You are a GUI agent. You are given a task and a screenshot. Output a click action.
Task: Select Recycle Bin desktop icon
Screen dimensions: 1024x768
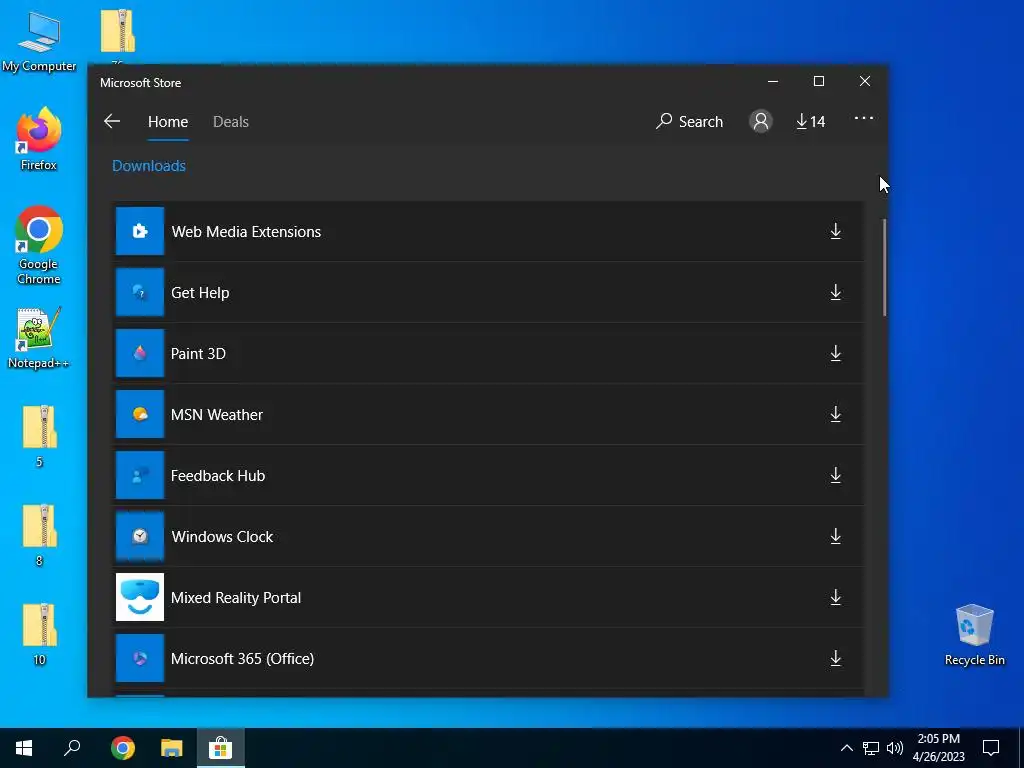[974, 635]
